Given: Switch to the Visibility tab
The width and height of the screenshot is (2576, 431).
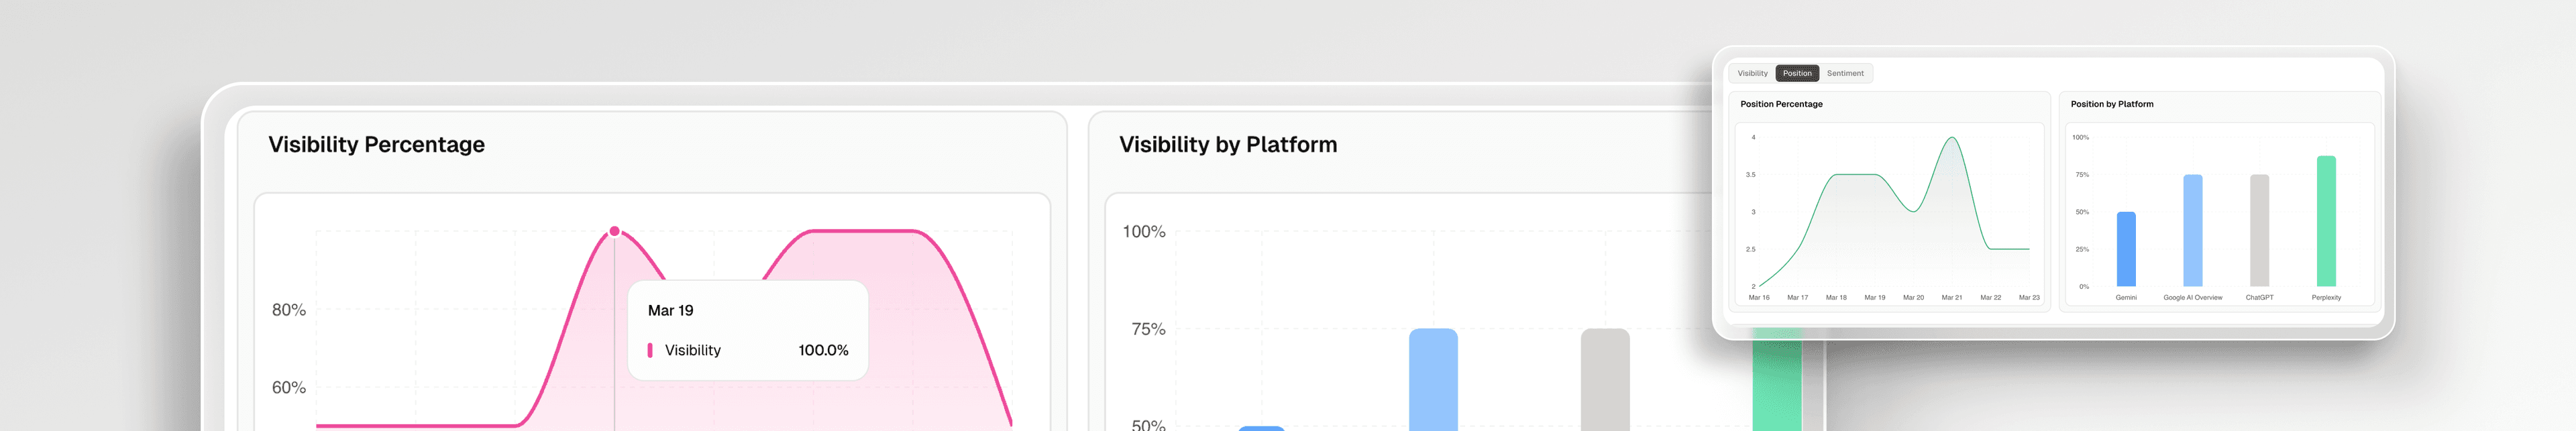Looking at the screenshot, I should (x=1755, y=73).
